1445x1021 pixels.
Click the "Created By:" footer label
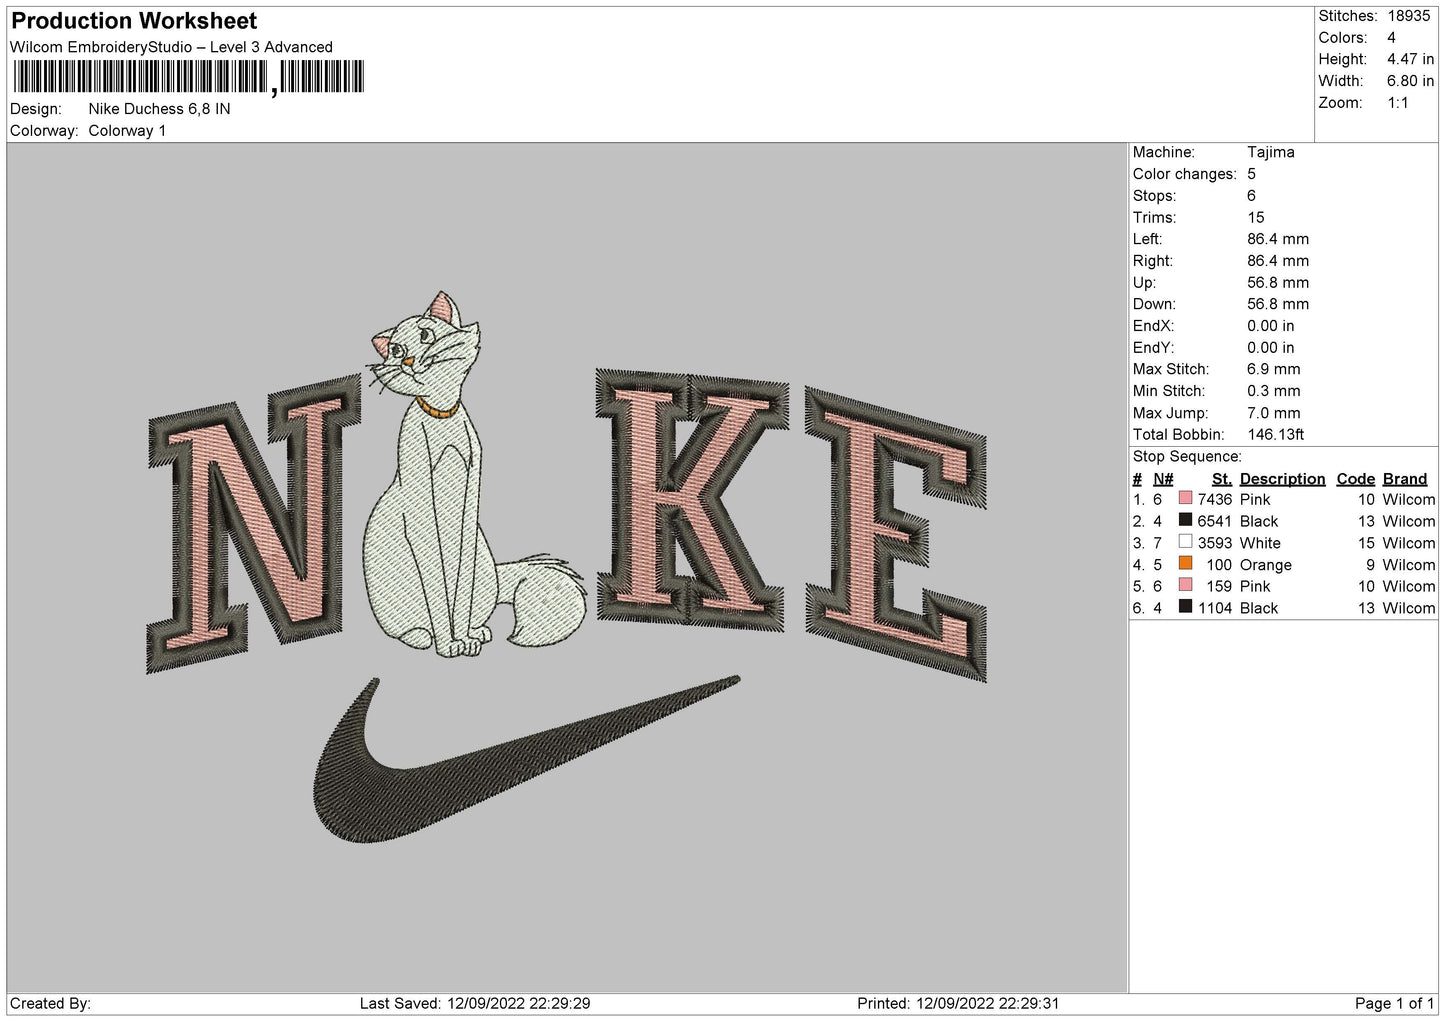tap(50, 1003)
